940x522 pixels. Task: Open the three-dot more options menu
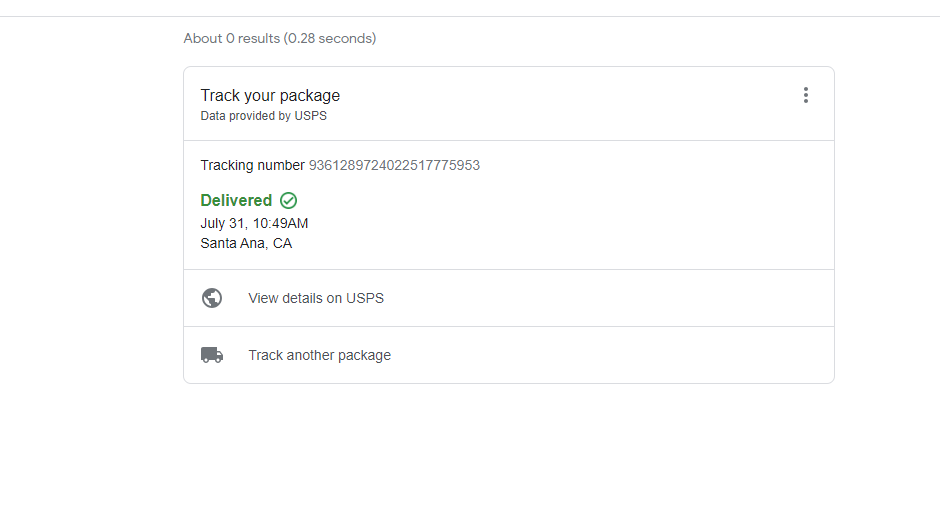tap(806, 95)
